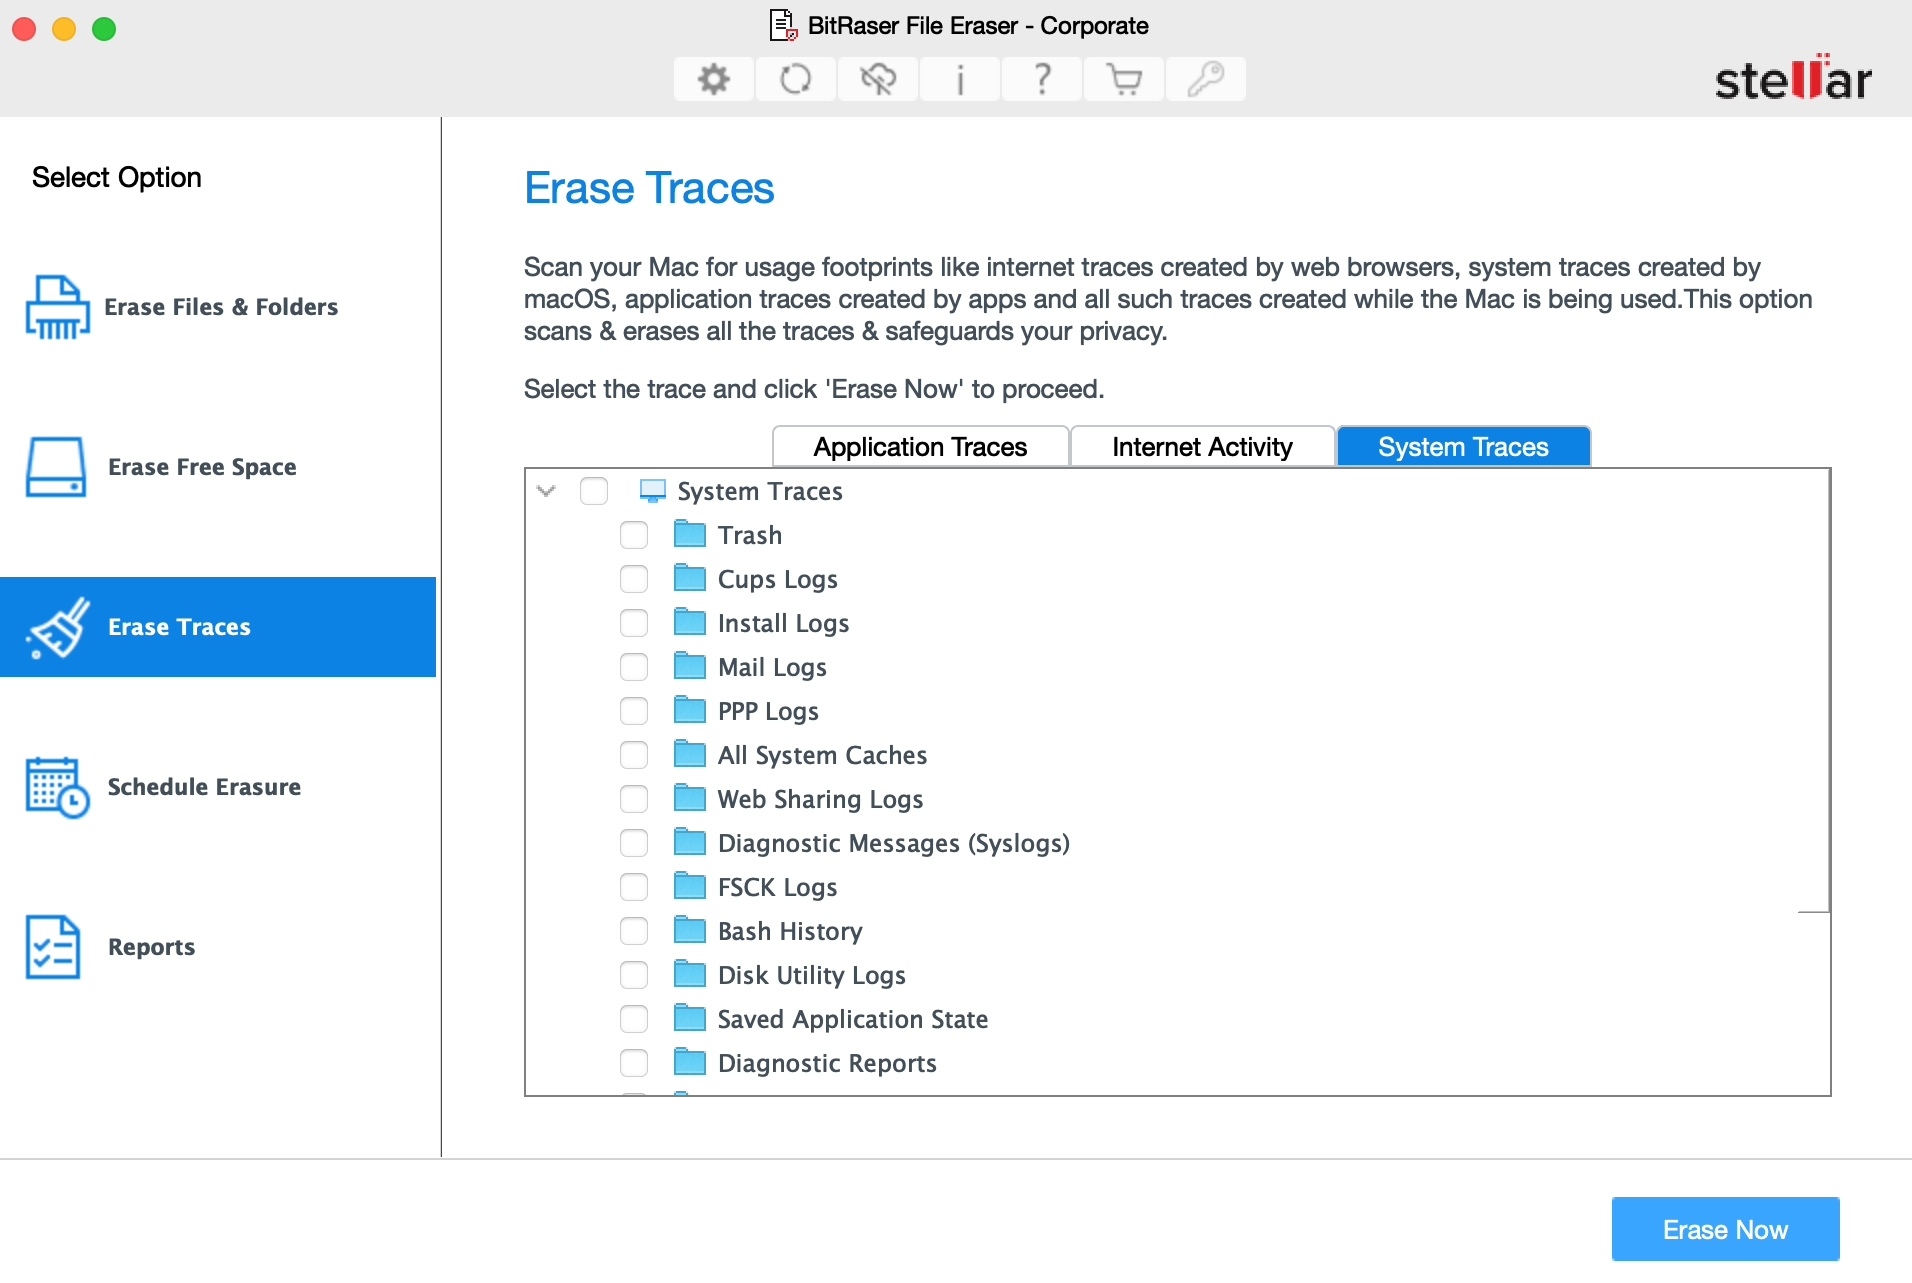Open Schedule Erasure calendar icon
Image resolution: width=1912 pixels, height=1283 pixels.
coord(57,787)
